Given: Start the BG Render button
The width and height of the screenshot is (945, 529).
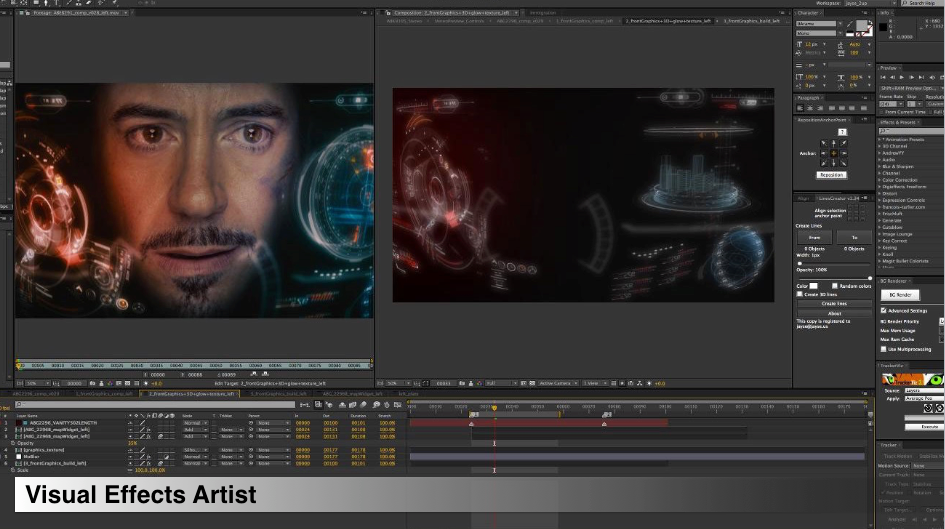Looking at the screenshot, I should point(900,295).
